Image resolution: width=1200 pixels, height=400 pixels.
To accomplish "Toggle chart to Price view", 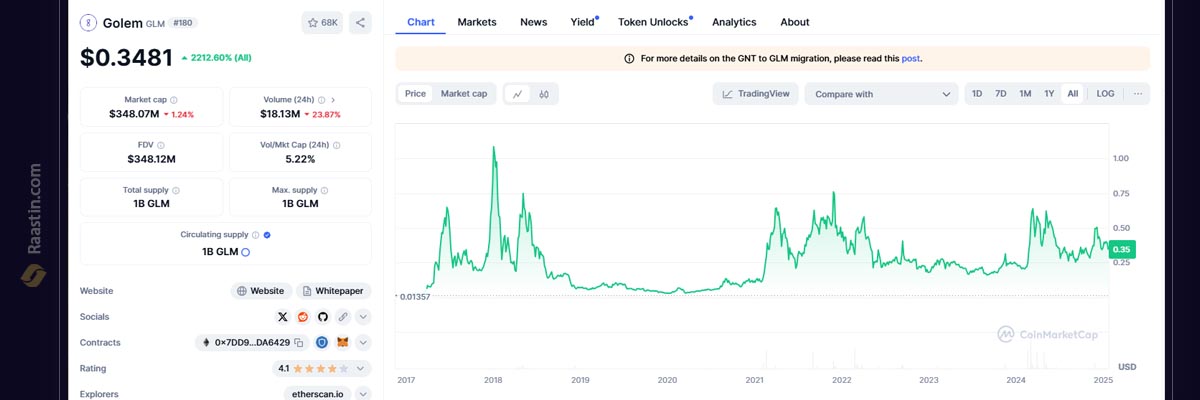I will coord(415,94).
